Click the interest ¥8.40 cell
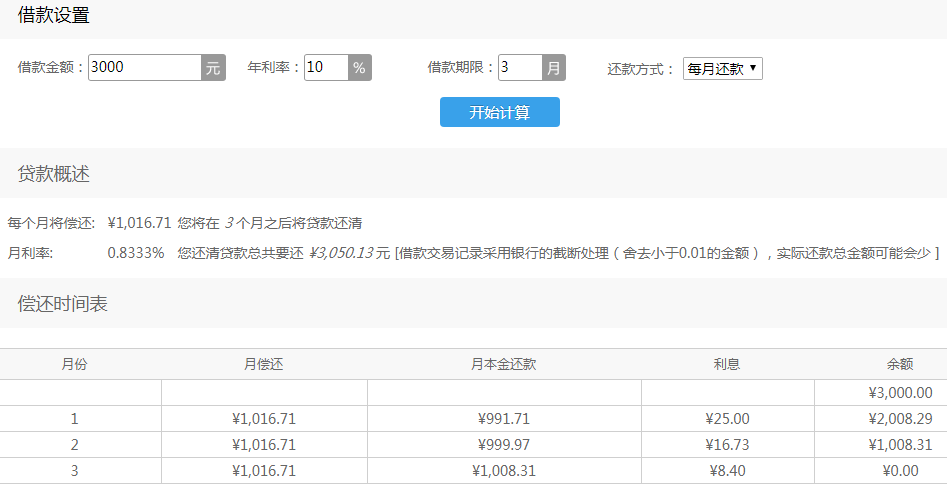Screen dimensions: 947x484 click(x=727, y=471)
